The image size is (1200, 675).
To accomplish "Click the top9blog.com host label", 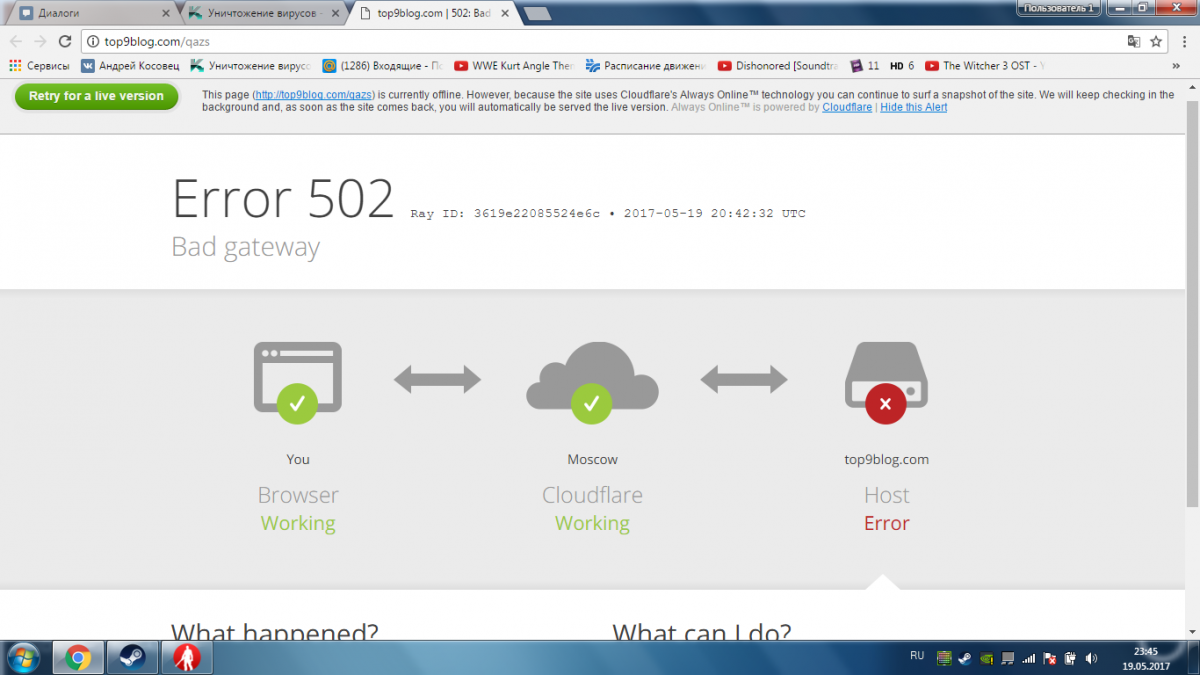I will pyautogui.click(x=886, y=459).
